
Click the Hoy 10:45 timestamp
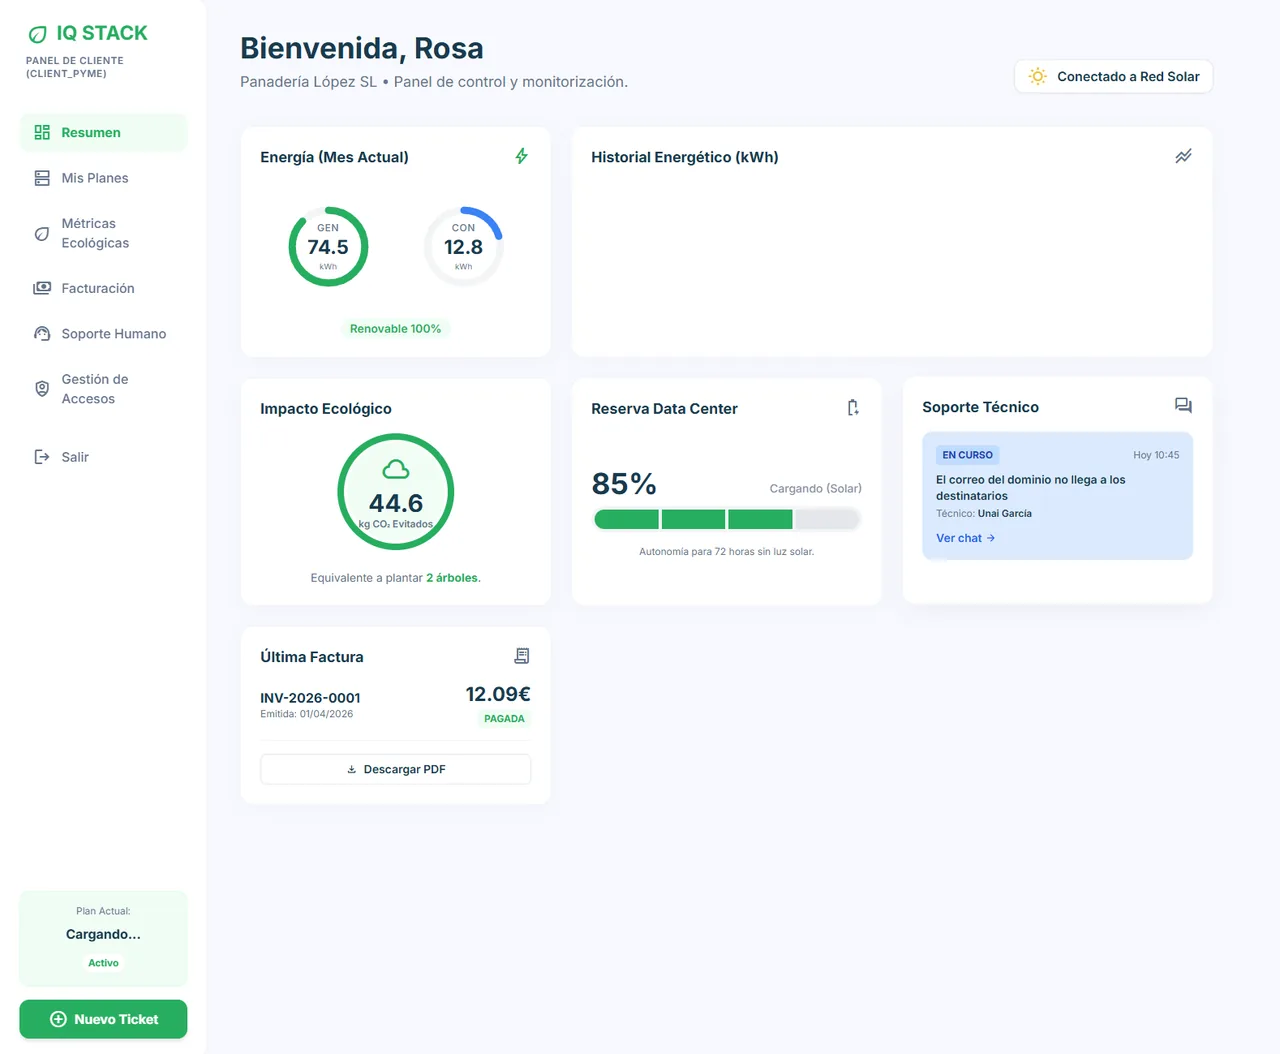pyautogui.click(x=1156, y=455)
